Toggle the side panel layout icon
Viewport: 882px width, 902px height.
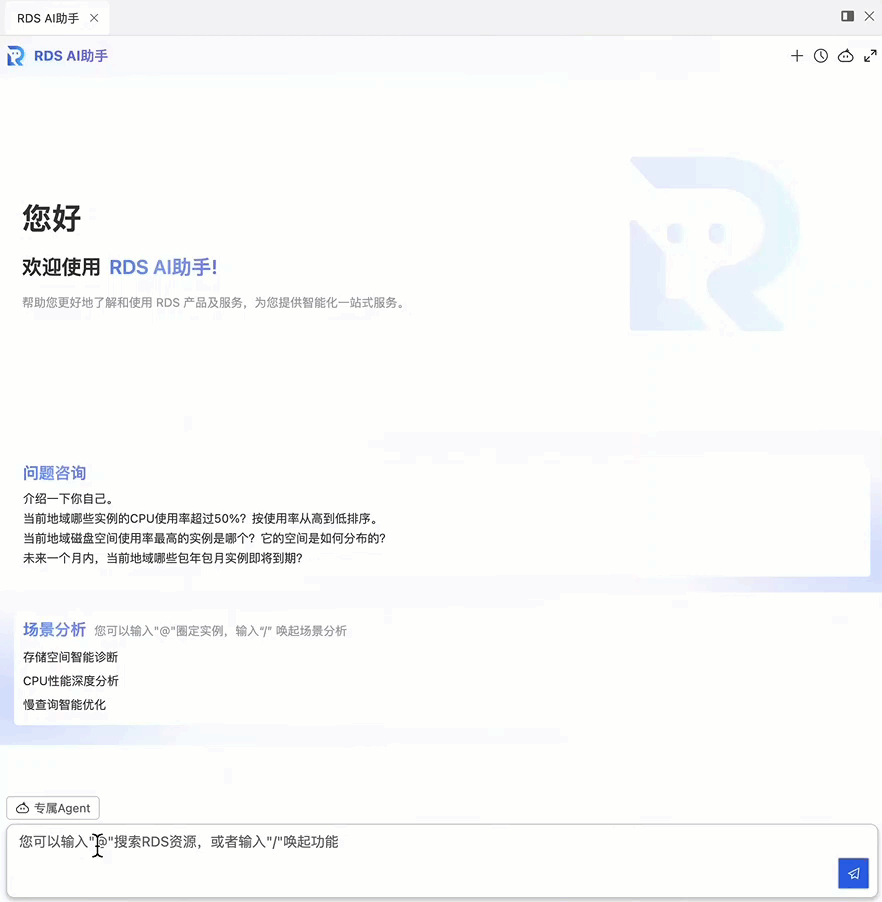847,16
